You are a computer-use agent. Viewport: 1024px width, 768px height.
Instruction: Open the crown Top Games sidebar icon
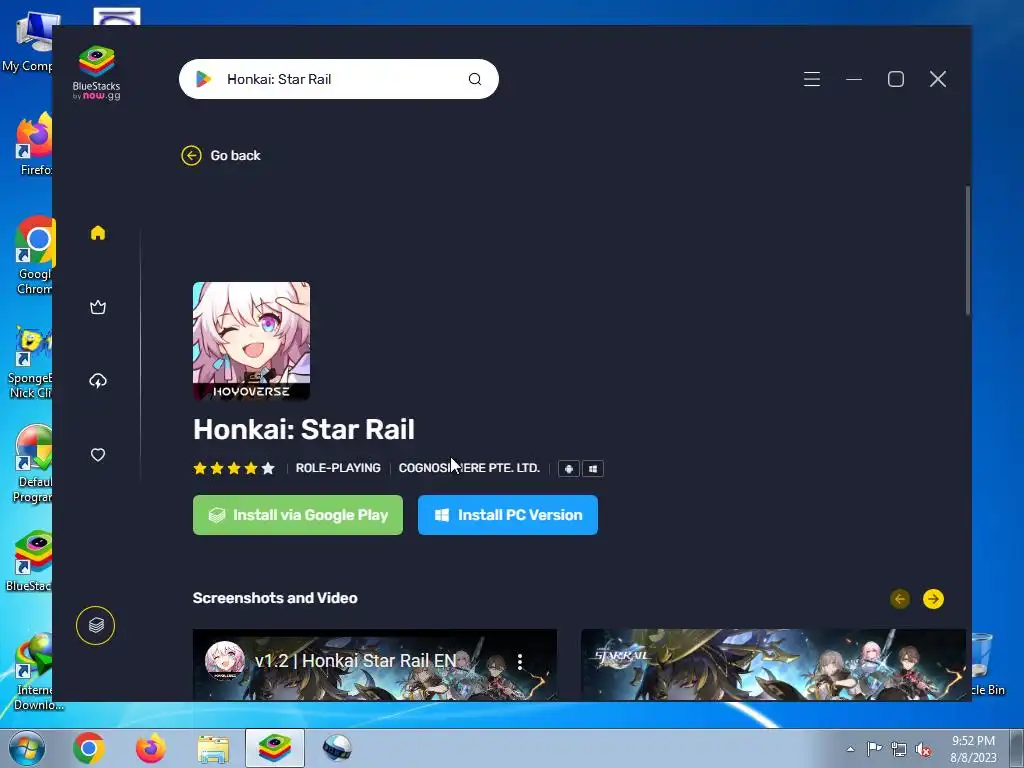[x=98, y=307]
